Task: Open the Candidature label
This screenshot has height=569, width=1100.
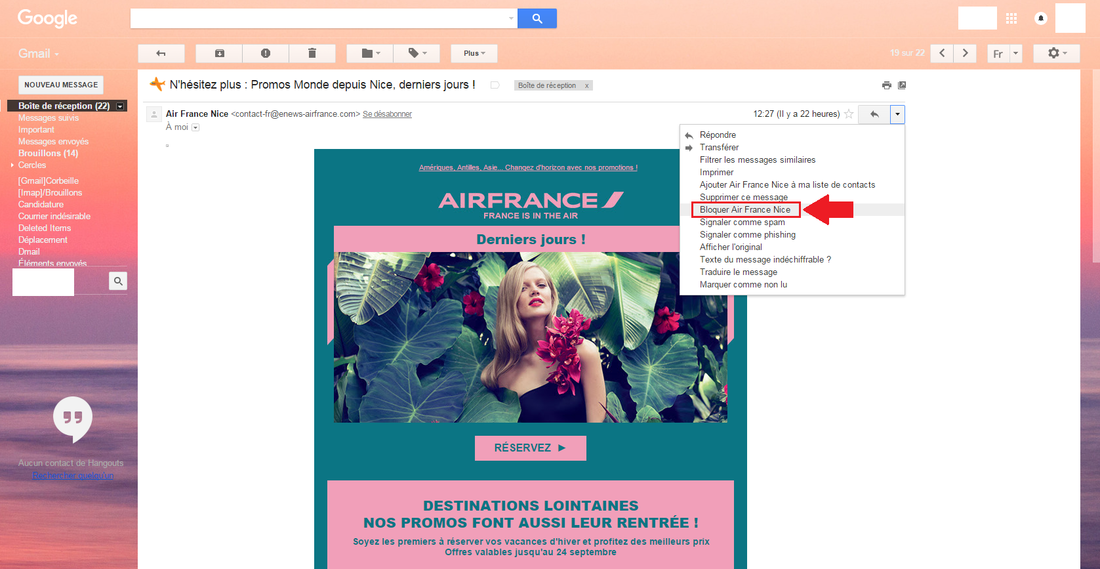Action: 41,204
